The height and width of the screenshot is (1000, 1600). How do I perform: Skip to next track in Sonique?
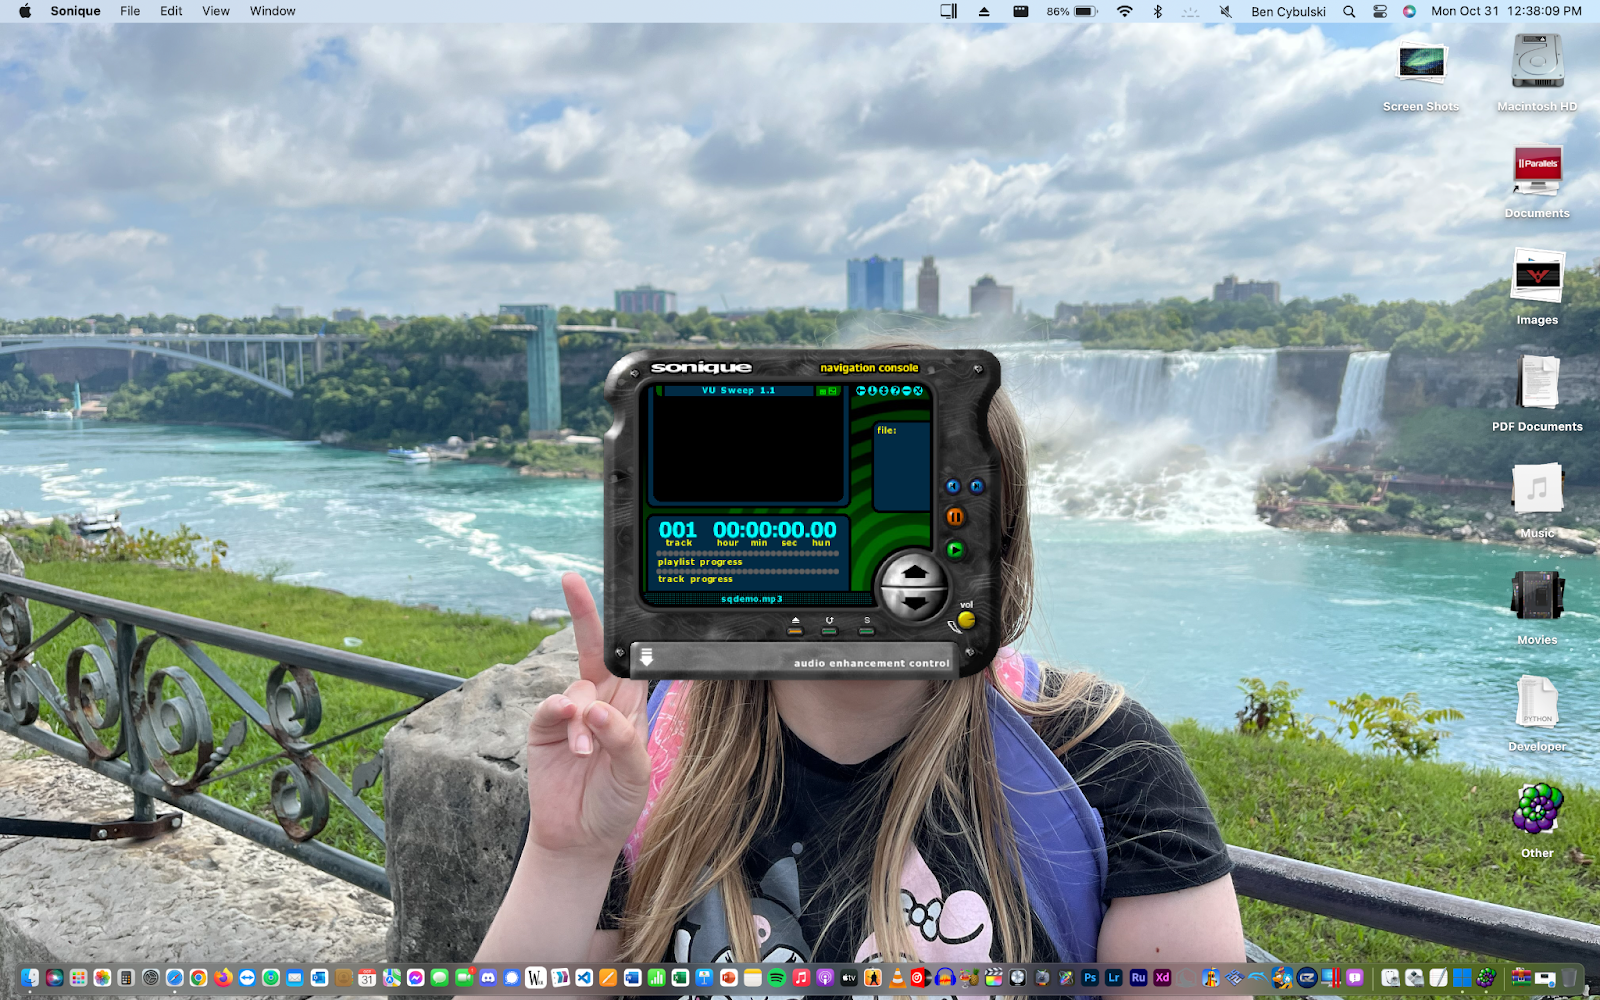(977, 486)
